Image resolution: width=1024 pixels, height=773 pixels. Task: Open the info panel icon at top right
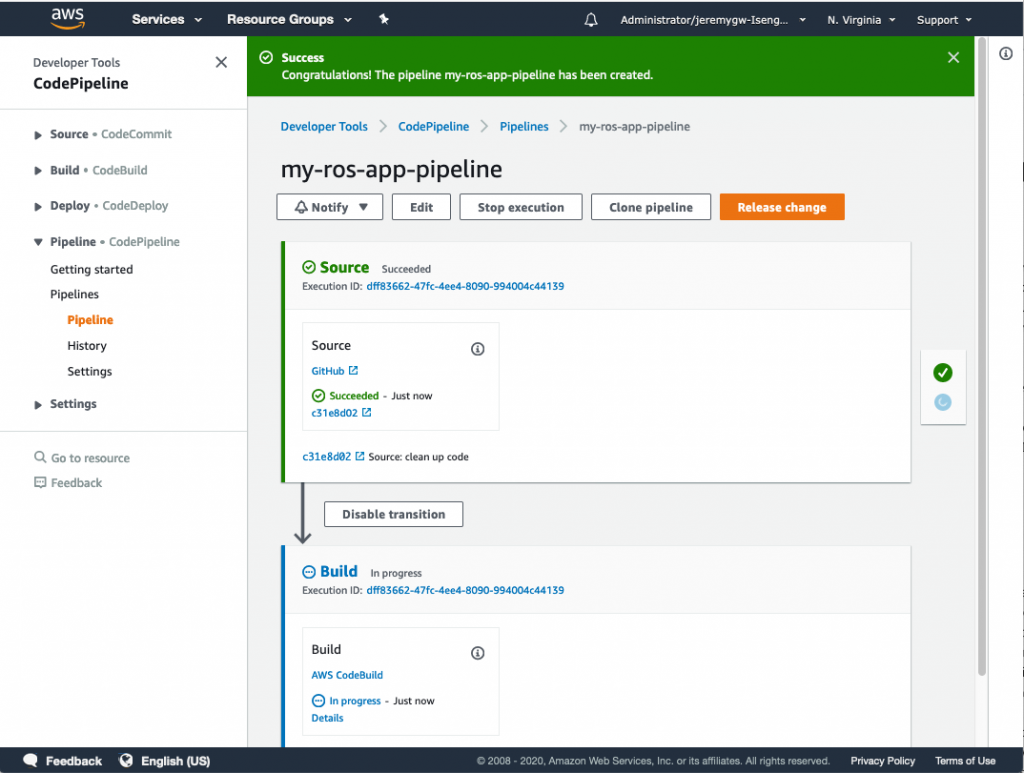click(1006, 54)
